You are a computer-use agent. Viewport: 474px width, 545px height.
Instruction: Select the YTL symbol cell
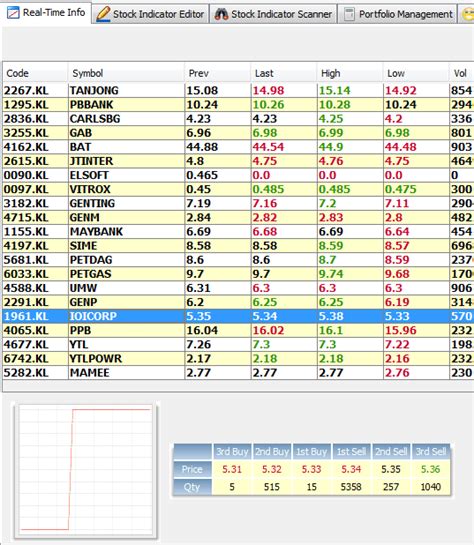click(x=126, y=345)
